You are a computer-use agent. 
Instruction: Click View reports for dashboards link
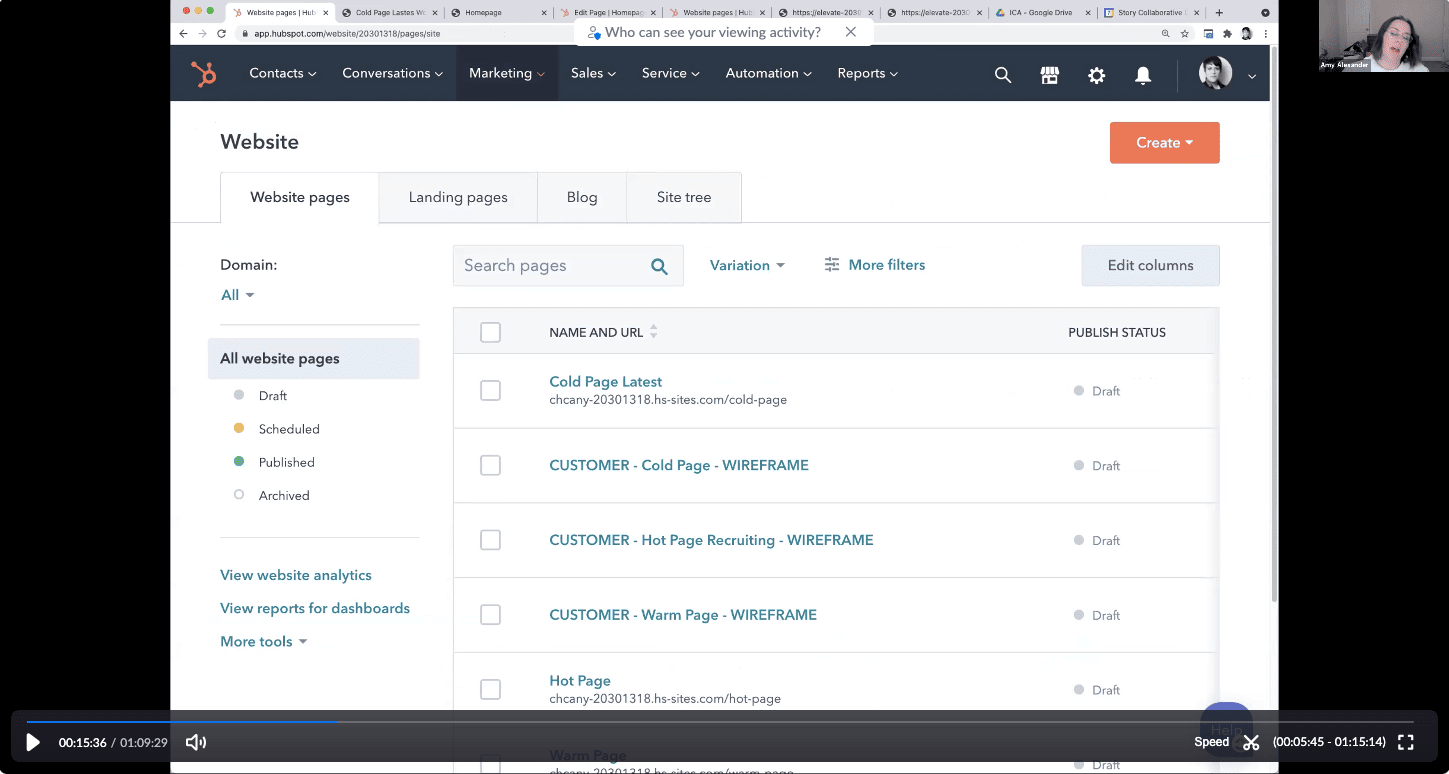click(x=315, y=609)
